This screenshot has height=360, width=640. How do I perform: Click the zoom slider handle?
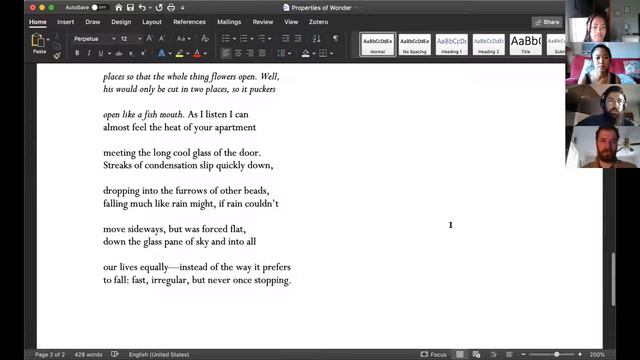pyautogui.click(x=556, y=354)
